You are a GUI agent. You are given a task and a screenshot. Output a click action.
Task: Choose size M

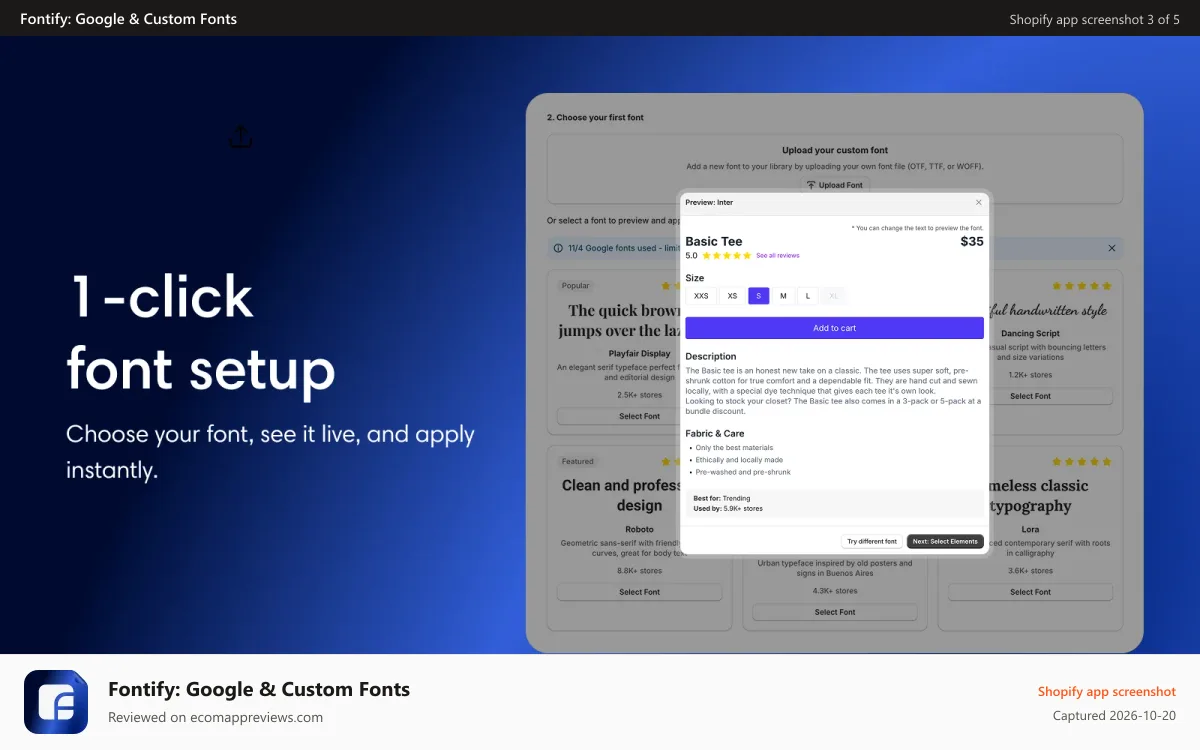[783, 296]
